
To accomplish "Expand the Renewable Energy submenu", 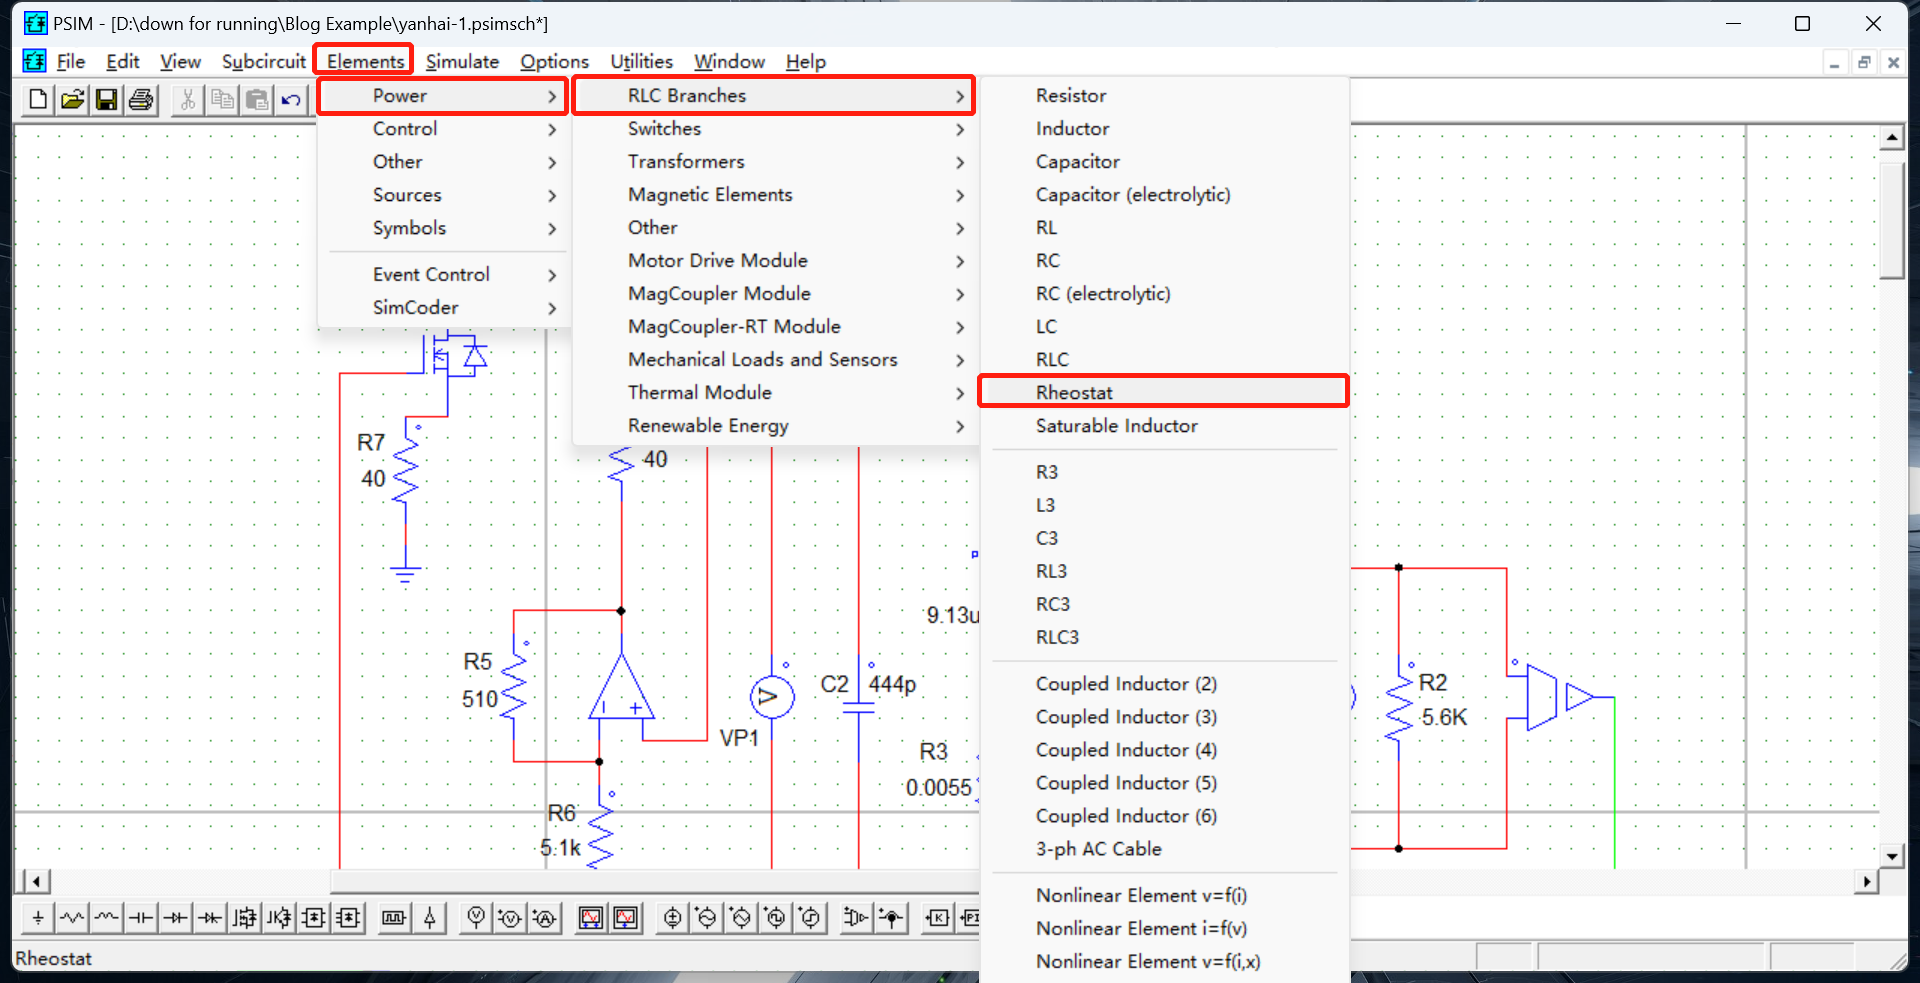I will click(x=774, y=426).
